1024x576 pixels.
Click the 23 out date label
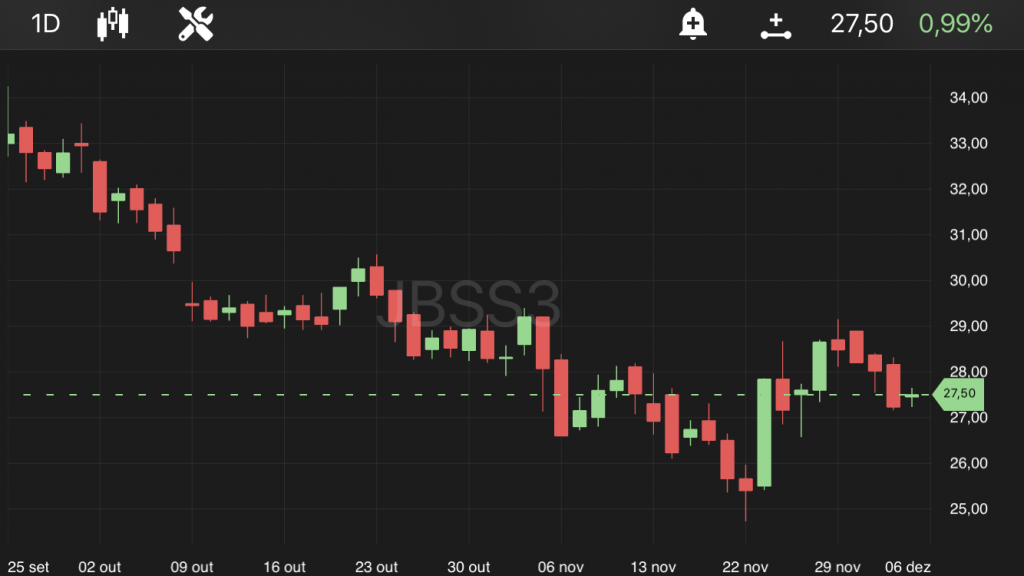(x=376, y=567)
